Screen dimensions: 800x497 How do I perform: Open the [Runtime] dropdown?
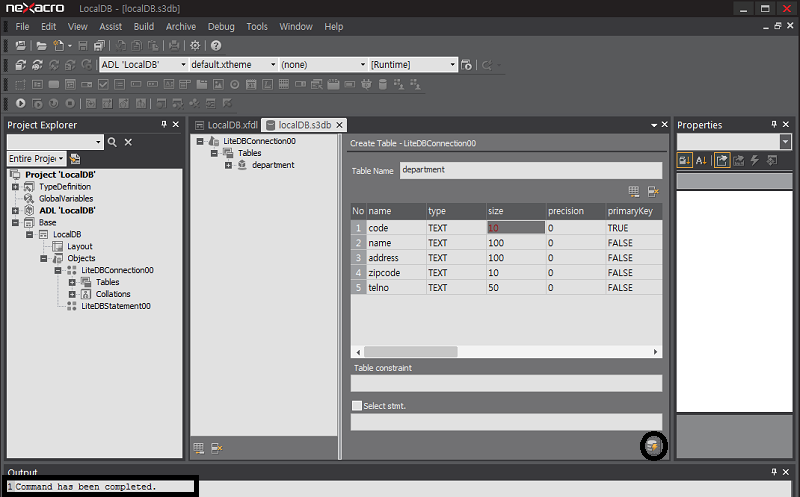[452, 65]
